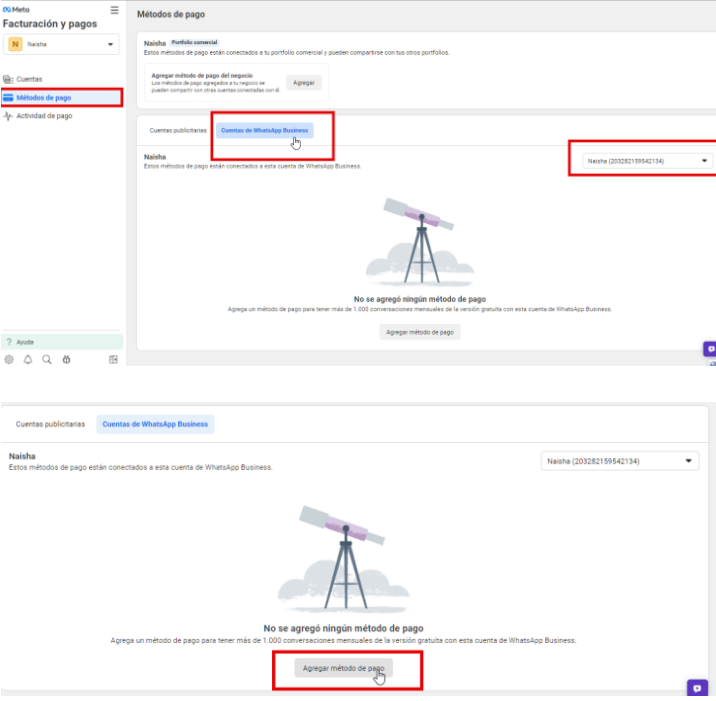Open the Naisha portfolio selector dropdown
Image resolution: width=716 pixels, height=701 pixels.
(61, 44)
